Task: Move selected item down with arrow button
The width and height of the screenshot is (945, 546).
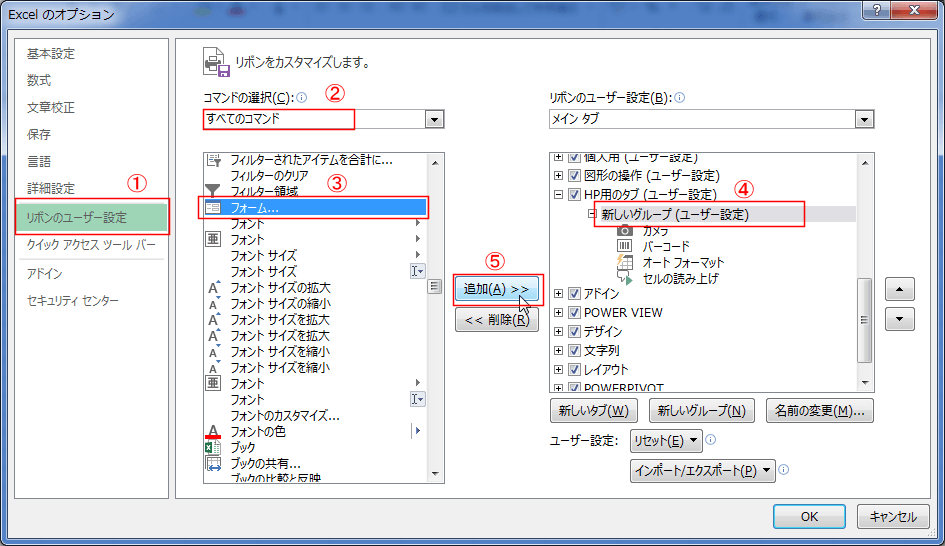Action: coord(900,319)
